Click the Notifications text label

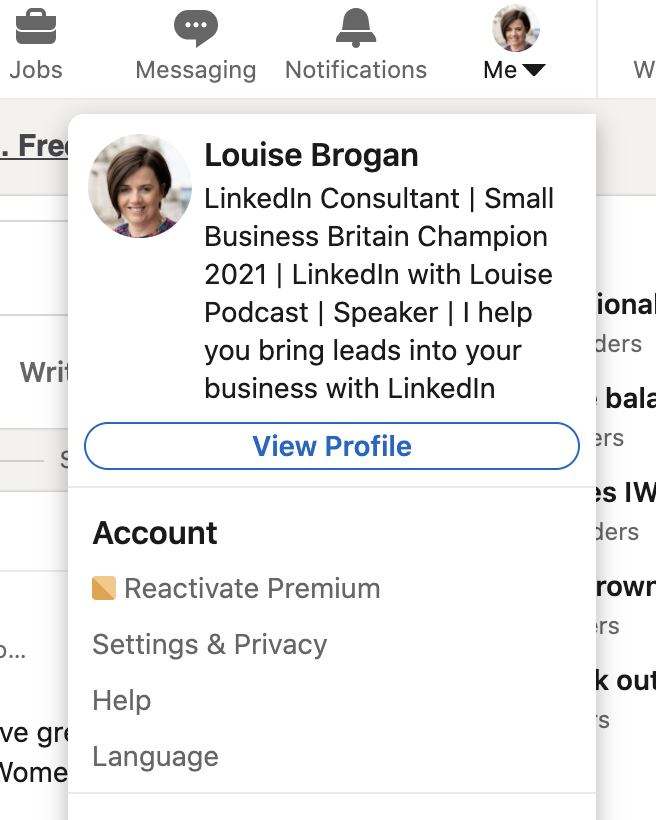[x=356, y=70]
